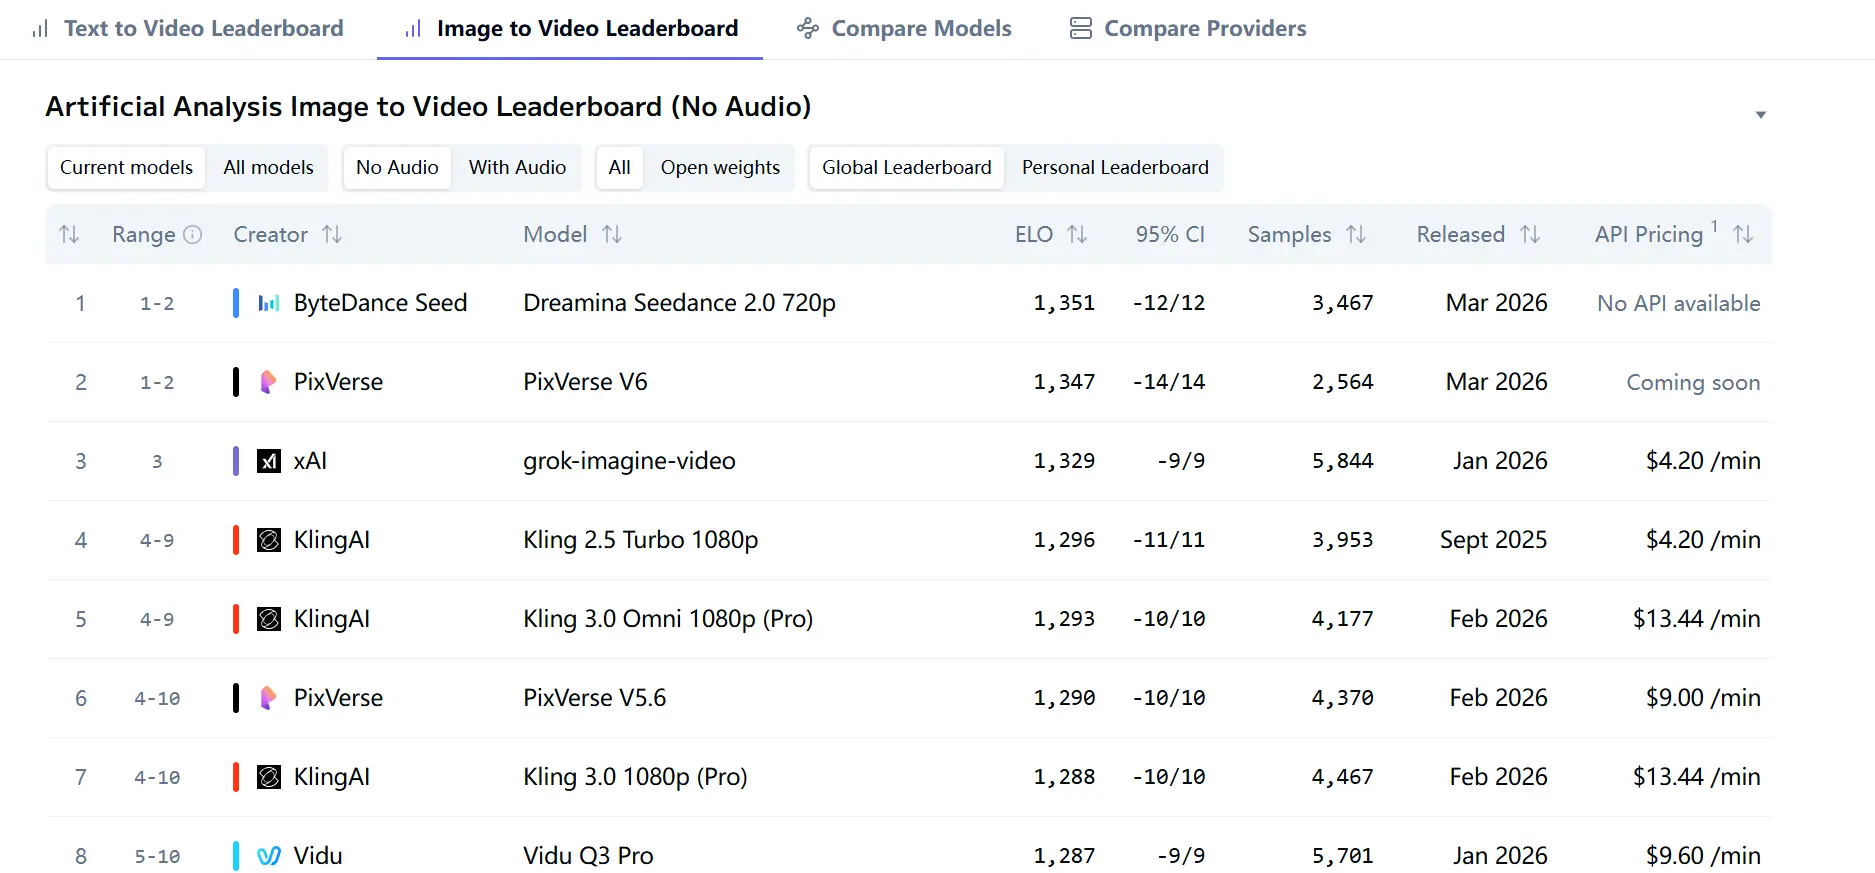1875x873 pixels.
Task: Click the API Pricing sort arrows
Action: pos(1743,234)
